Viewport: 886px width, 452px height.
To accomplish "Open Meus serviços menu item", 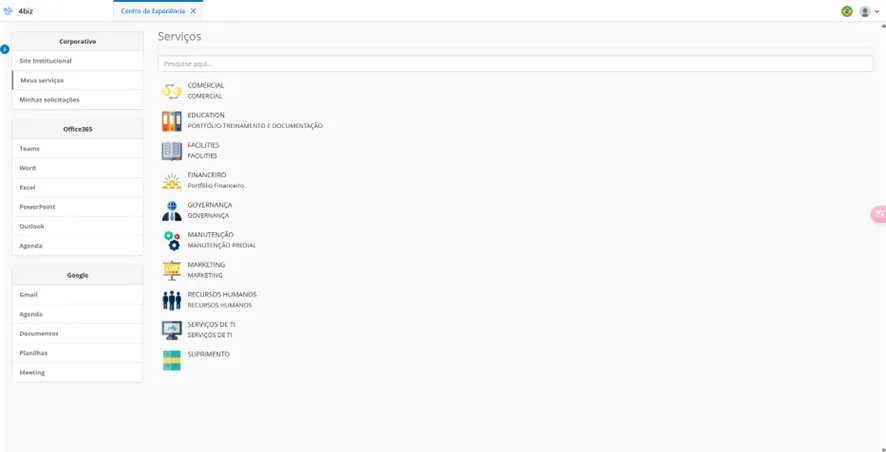I will (77, 80).
